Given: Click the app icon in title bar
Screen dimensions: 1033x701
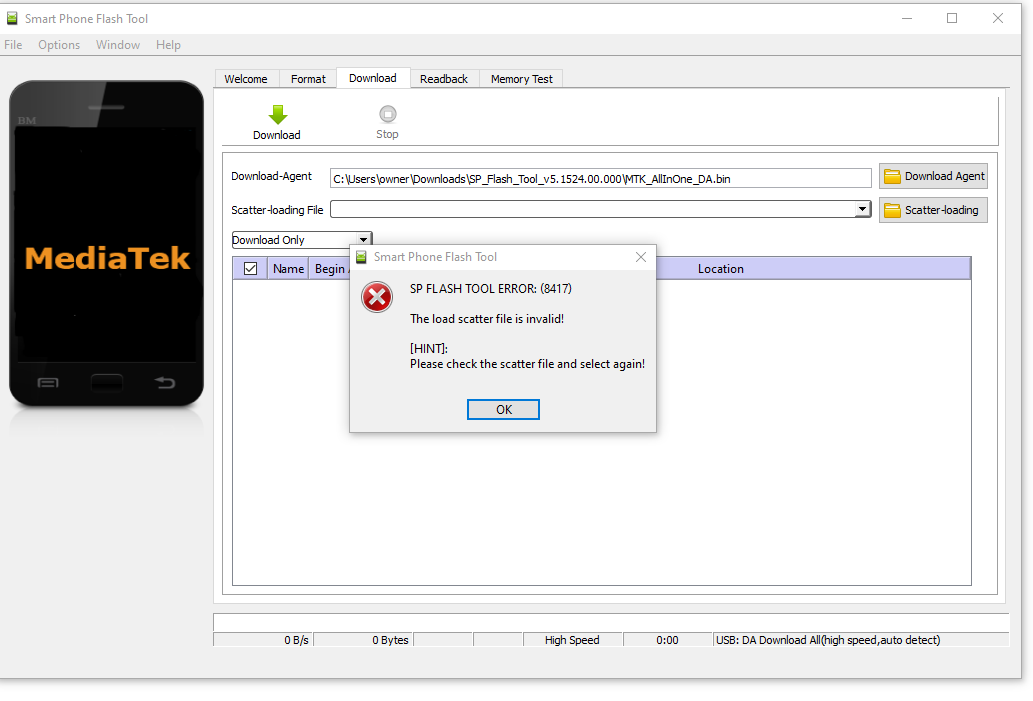Looking at the screenshot, I should 12,18.
